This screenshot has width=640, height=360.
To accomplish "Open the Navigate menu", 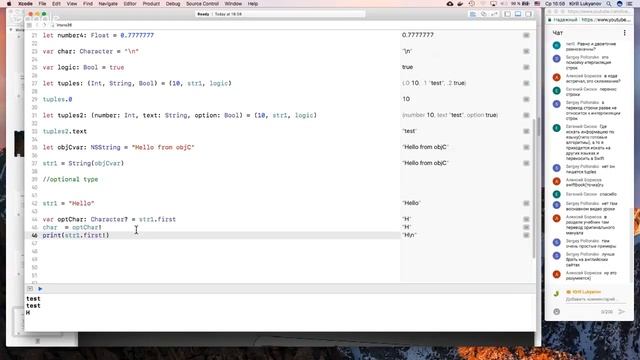I will pyautogui.click(x=108, y=4).
